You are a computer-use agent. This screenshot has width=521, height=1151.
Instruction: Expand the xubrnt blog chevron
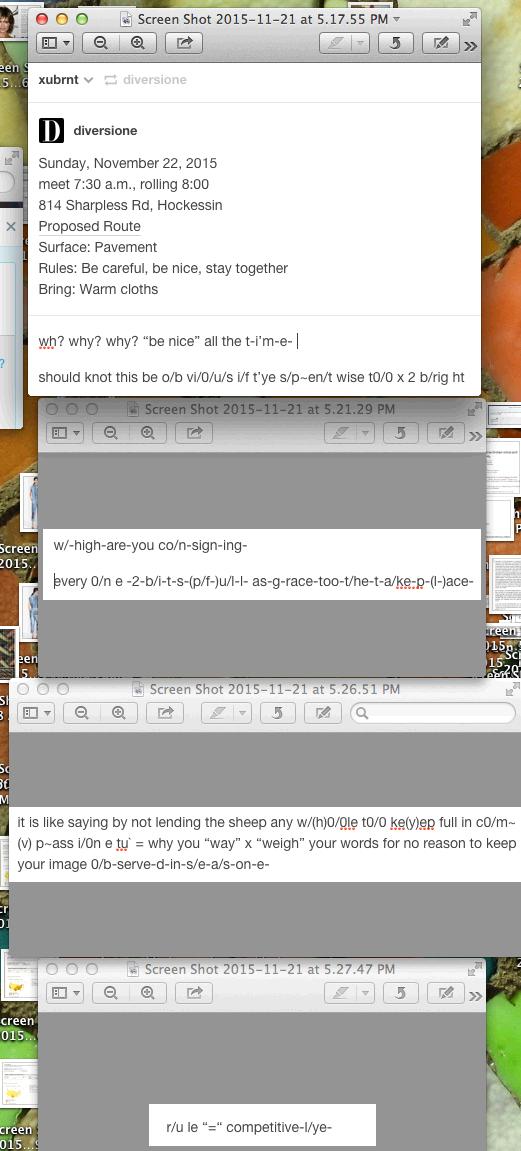(89, 80)
